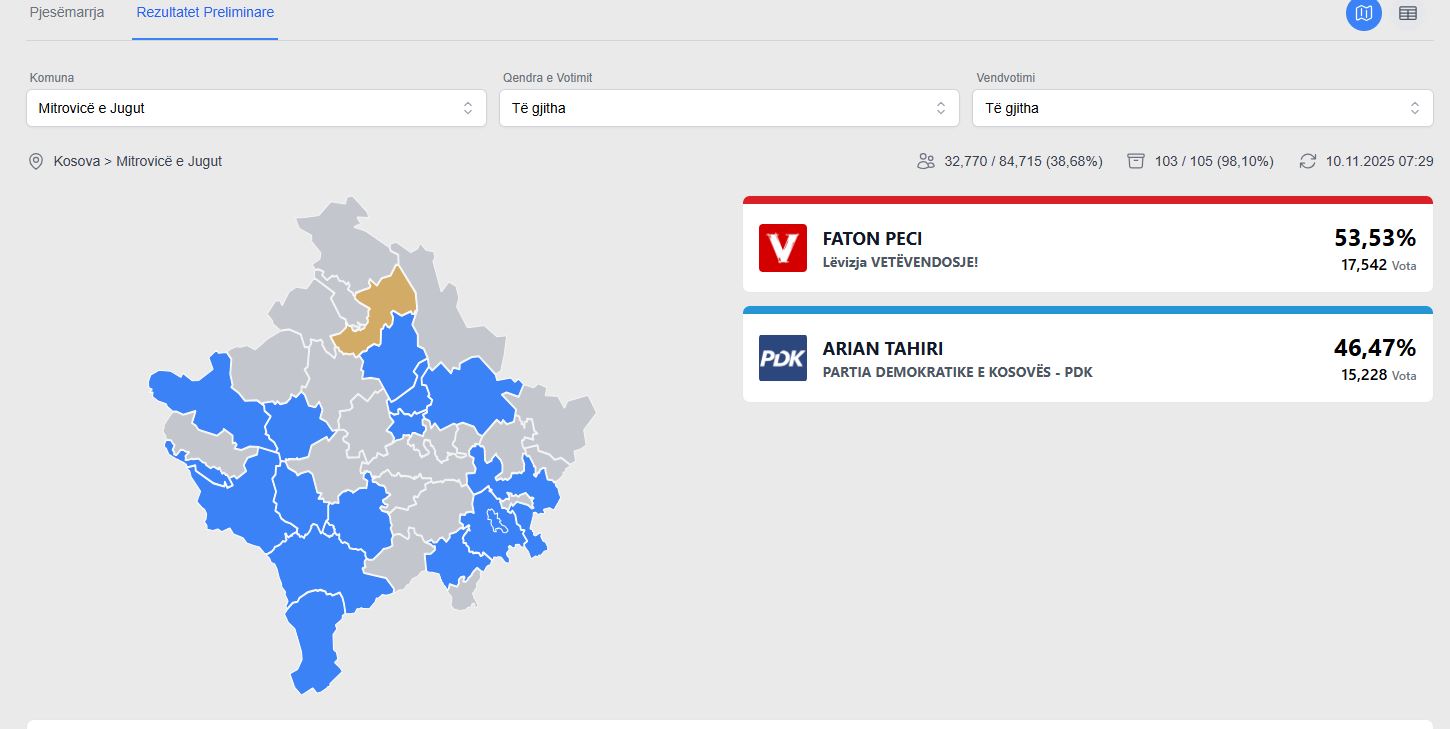Select the Rezultatet Preliminare tab
This screenshot has height=729, width=1450.
[205, 13]
